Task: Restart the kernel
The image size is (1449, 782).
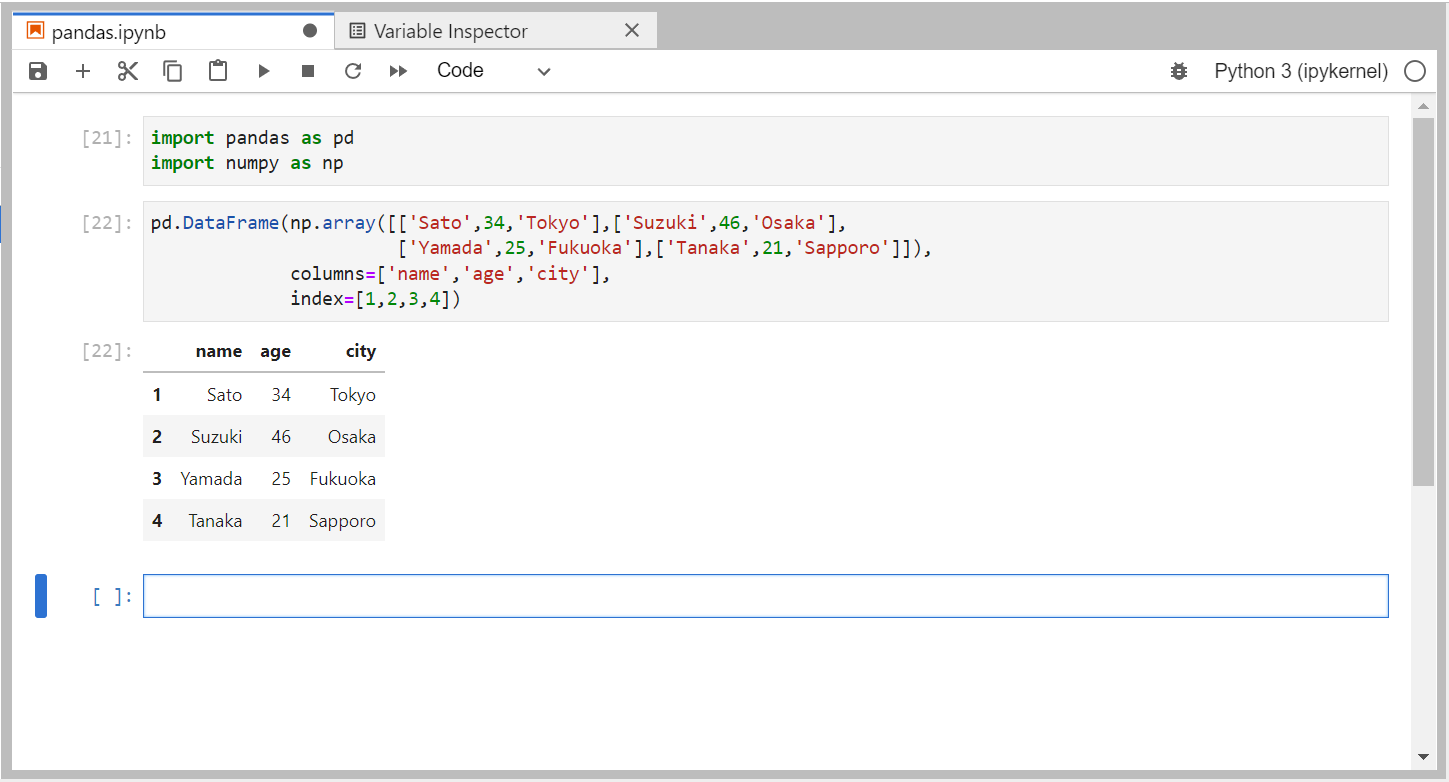Action: point(352,70)
